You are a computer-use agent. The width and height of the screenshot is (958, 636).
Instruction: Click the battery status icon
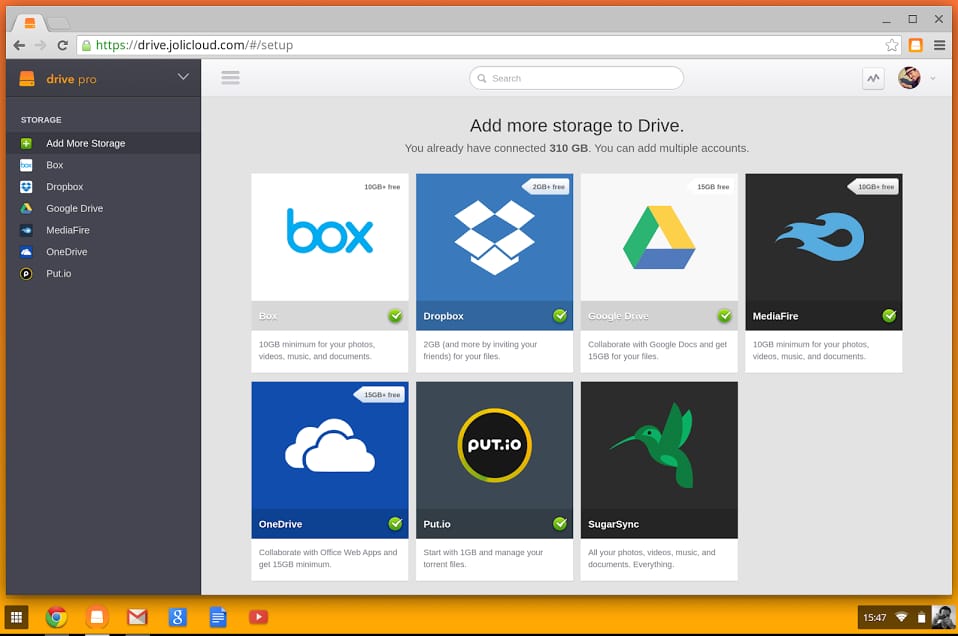pos(921,618)
